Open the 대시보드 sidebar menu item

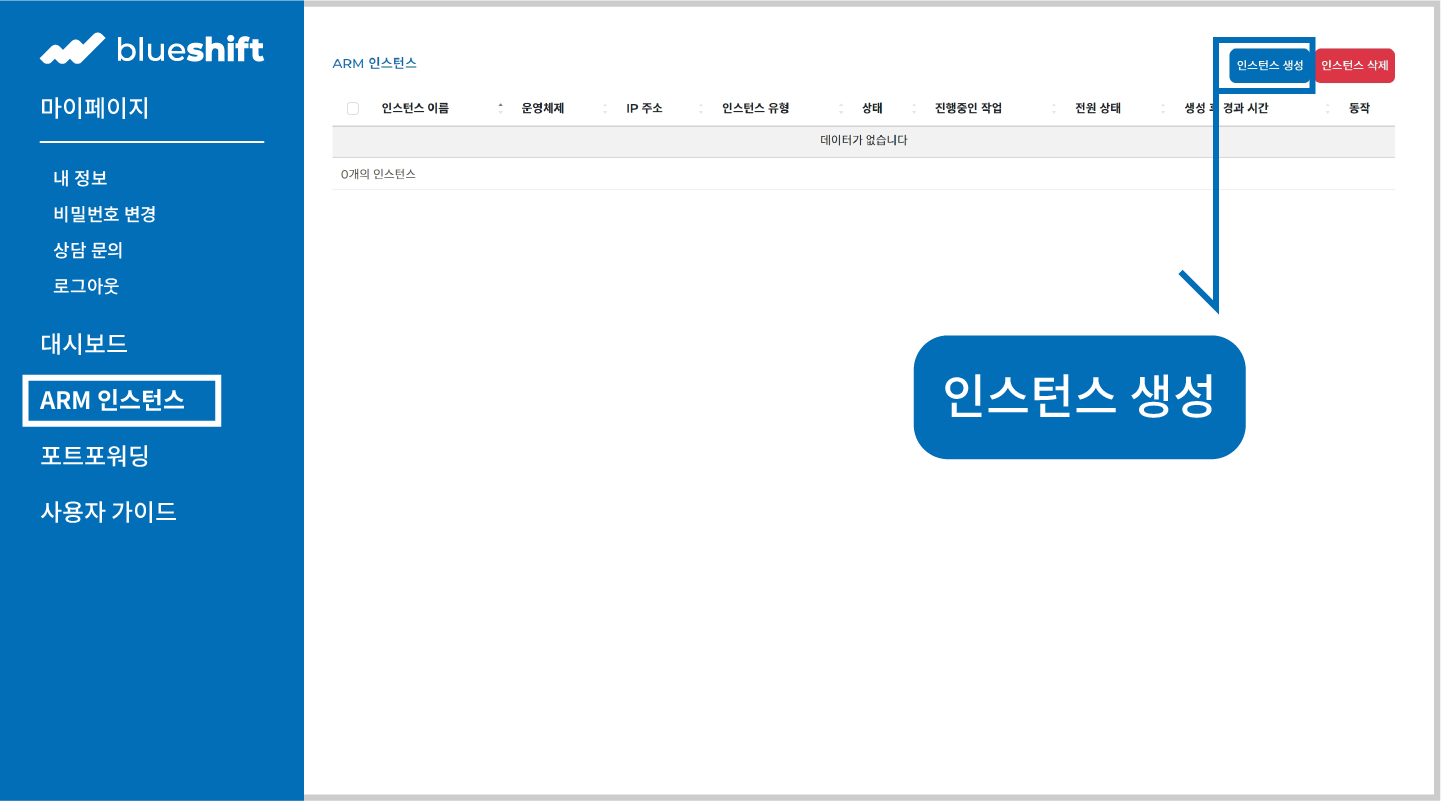(85, 344)
